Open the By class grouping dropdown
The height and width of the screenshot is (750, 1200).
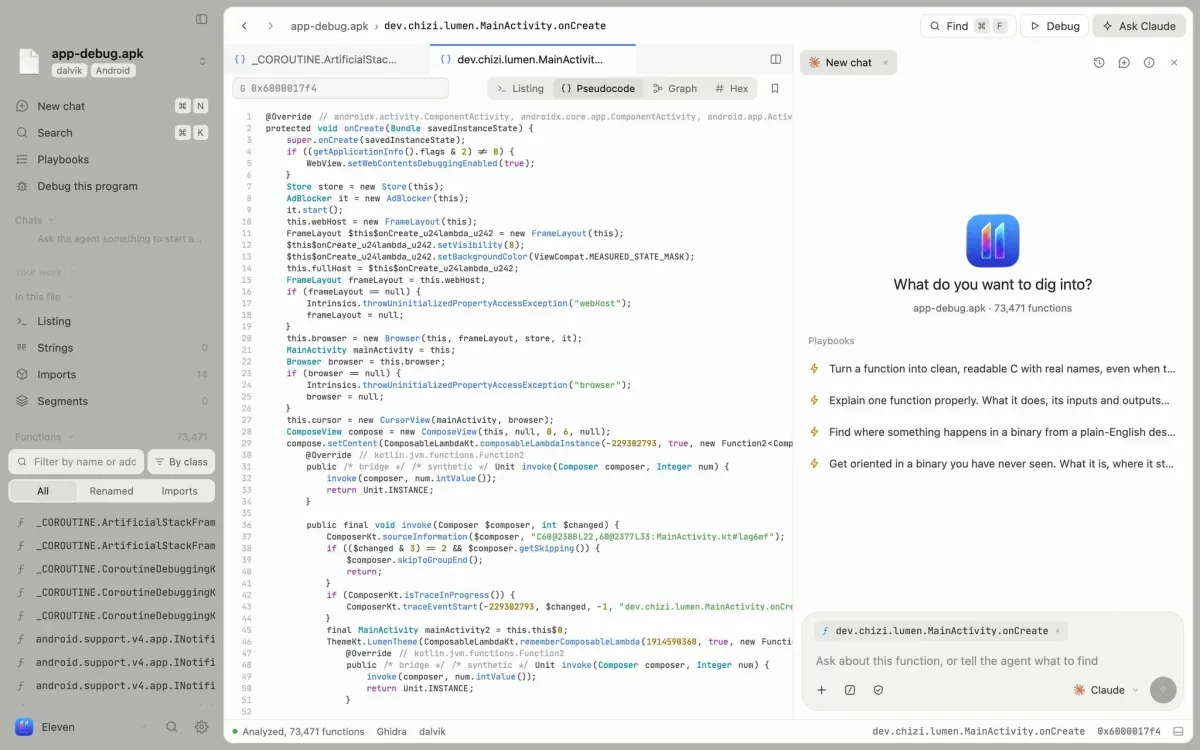click(181, 462)
